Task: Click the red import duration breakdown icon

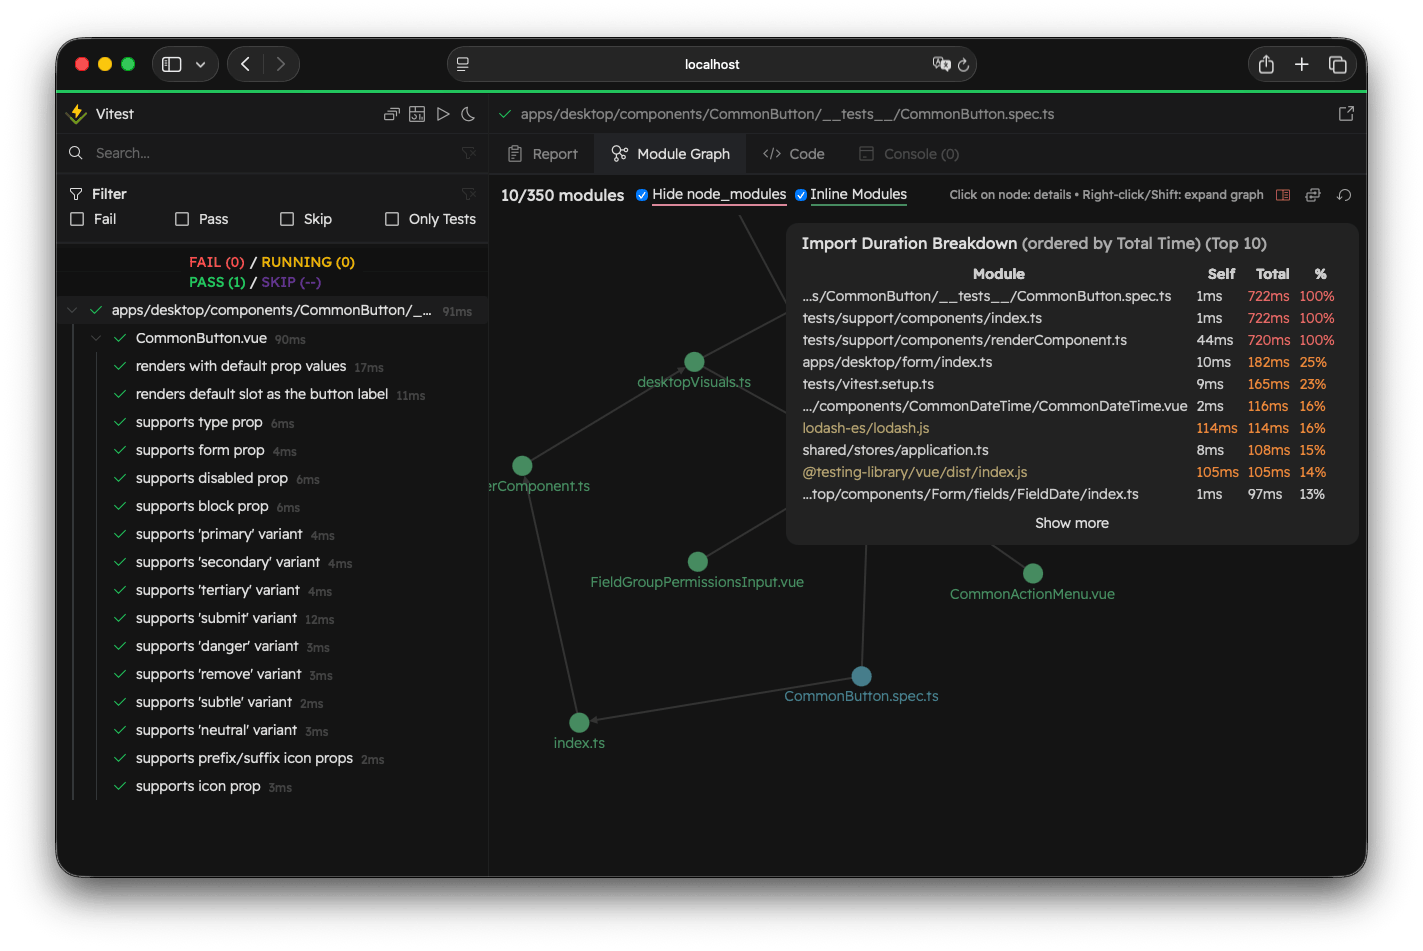Action: click(x=1283, y=195)
